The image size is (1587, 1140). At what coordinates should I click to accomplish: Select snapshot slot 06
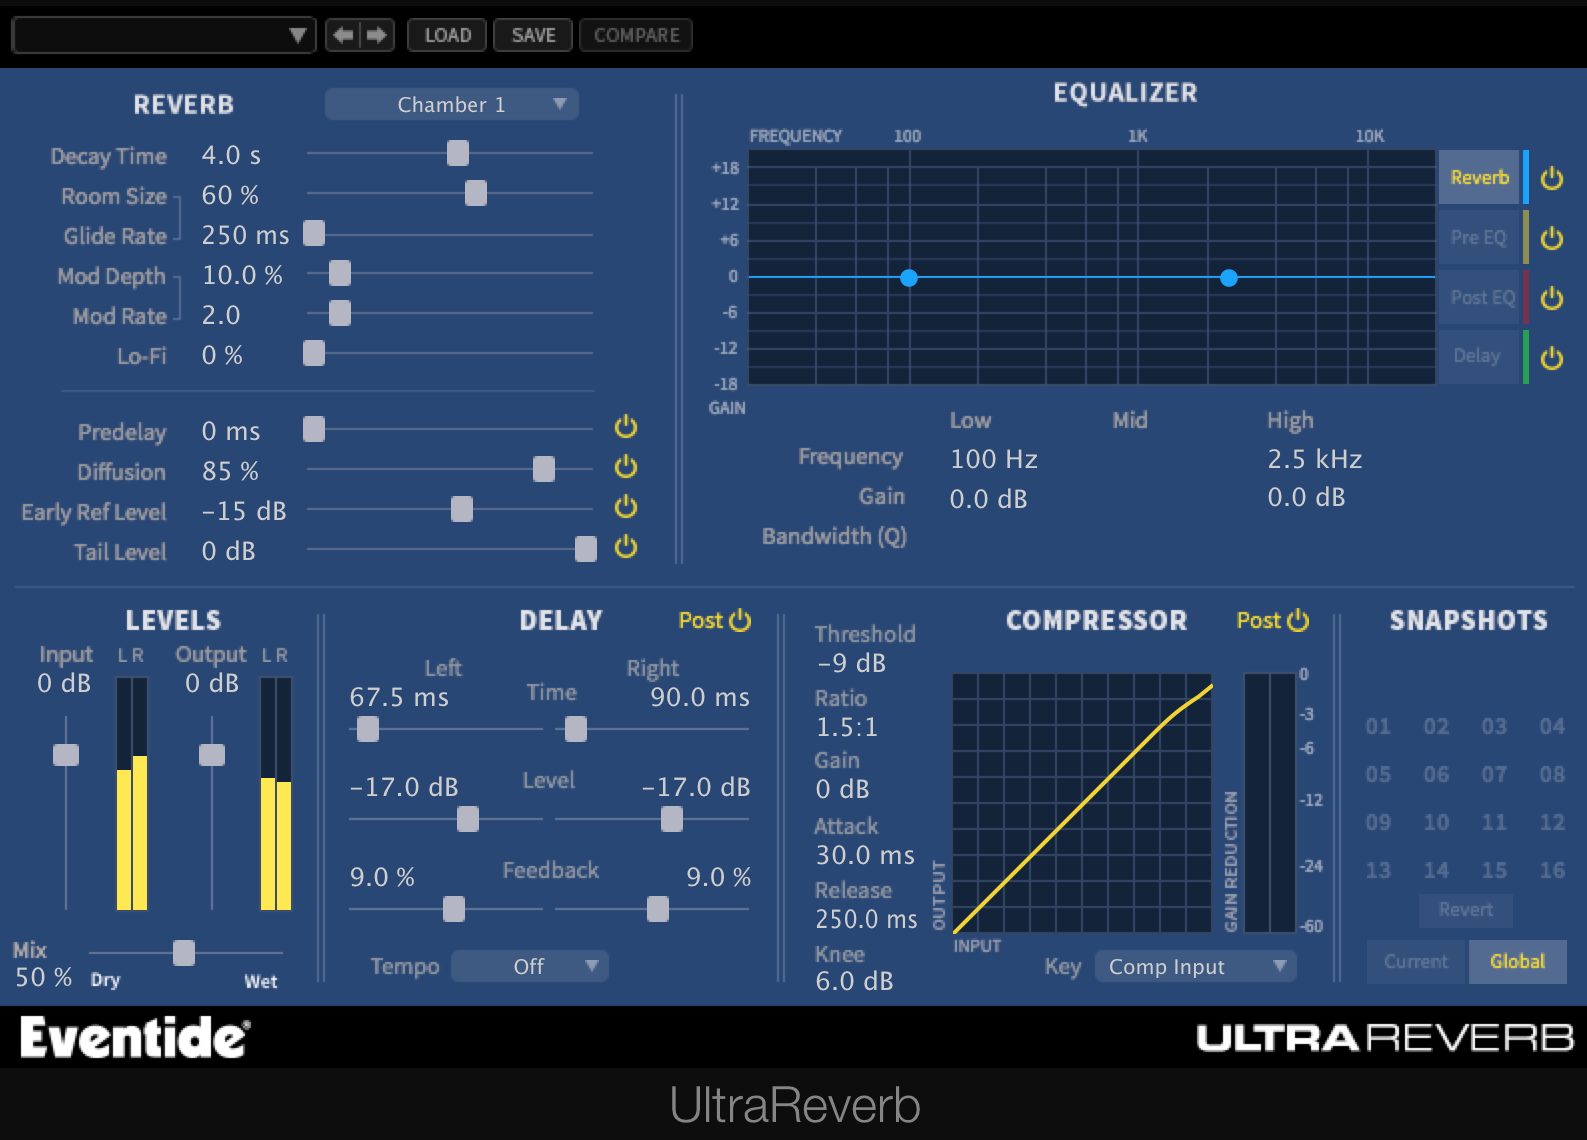(1436, 774)
